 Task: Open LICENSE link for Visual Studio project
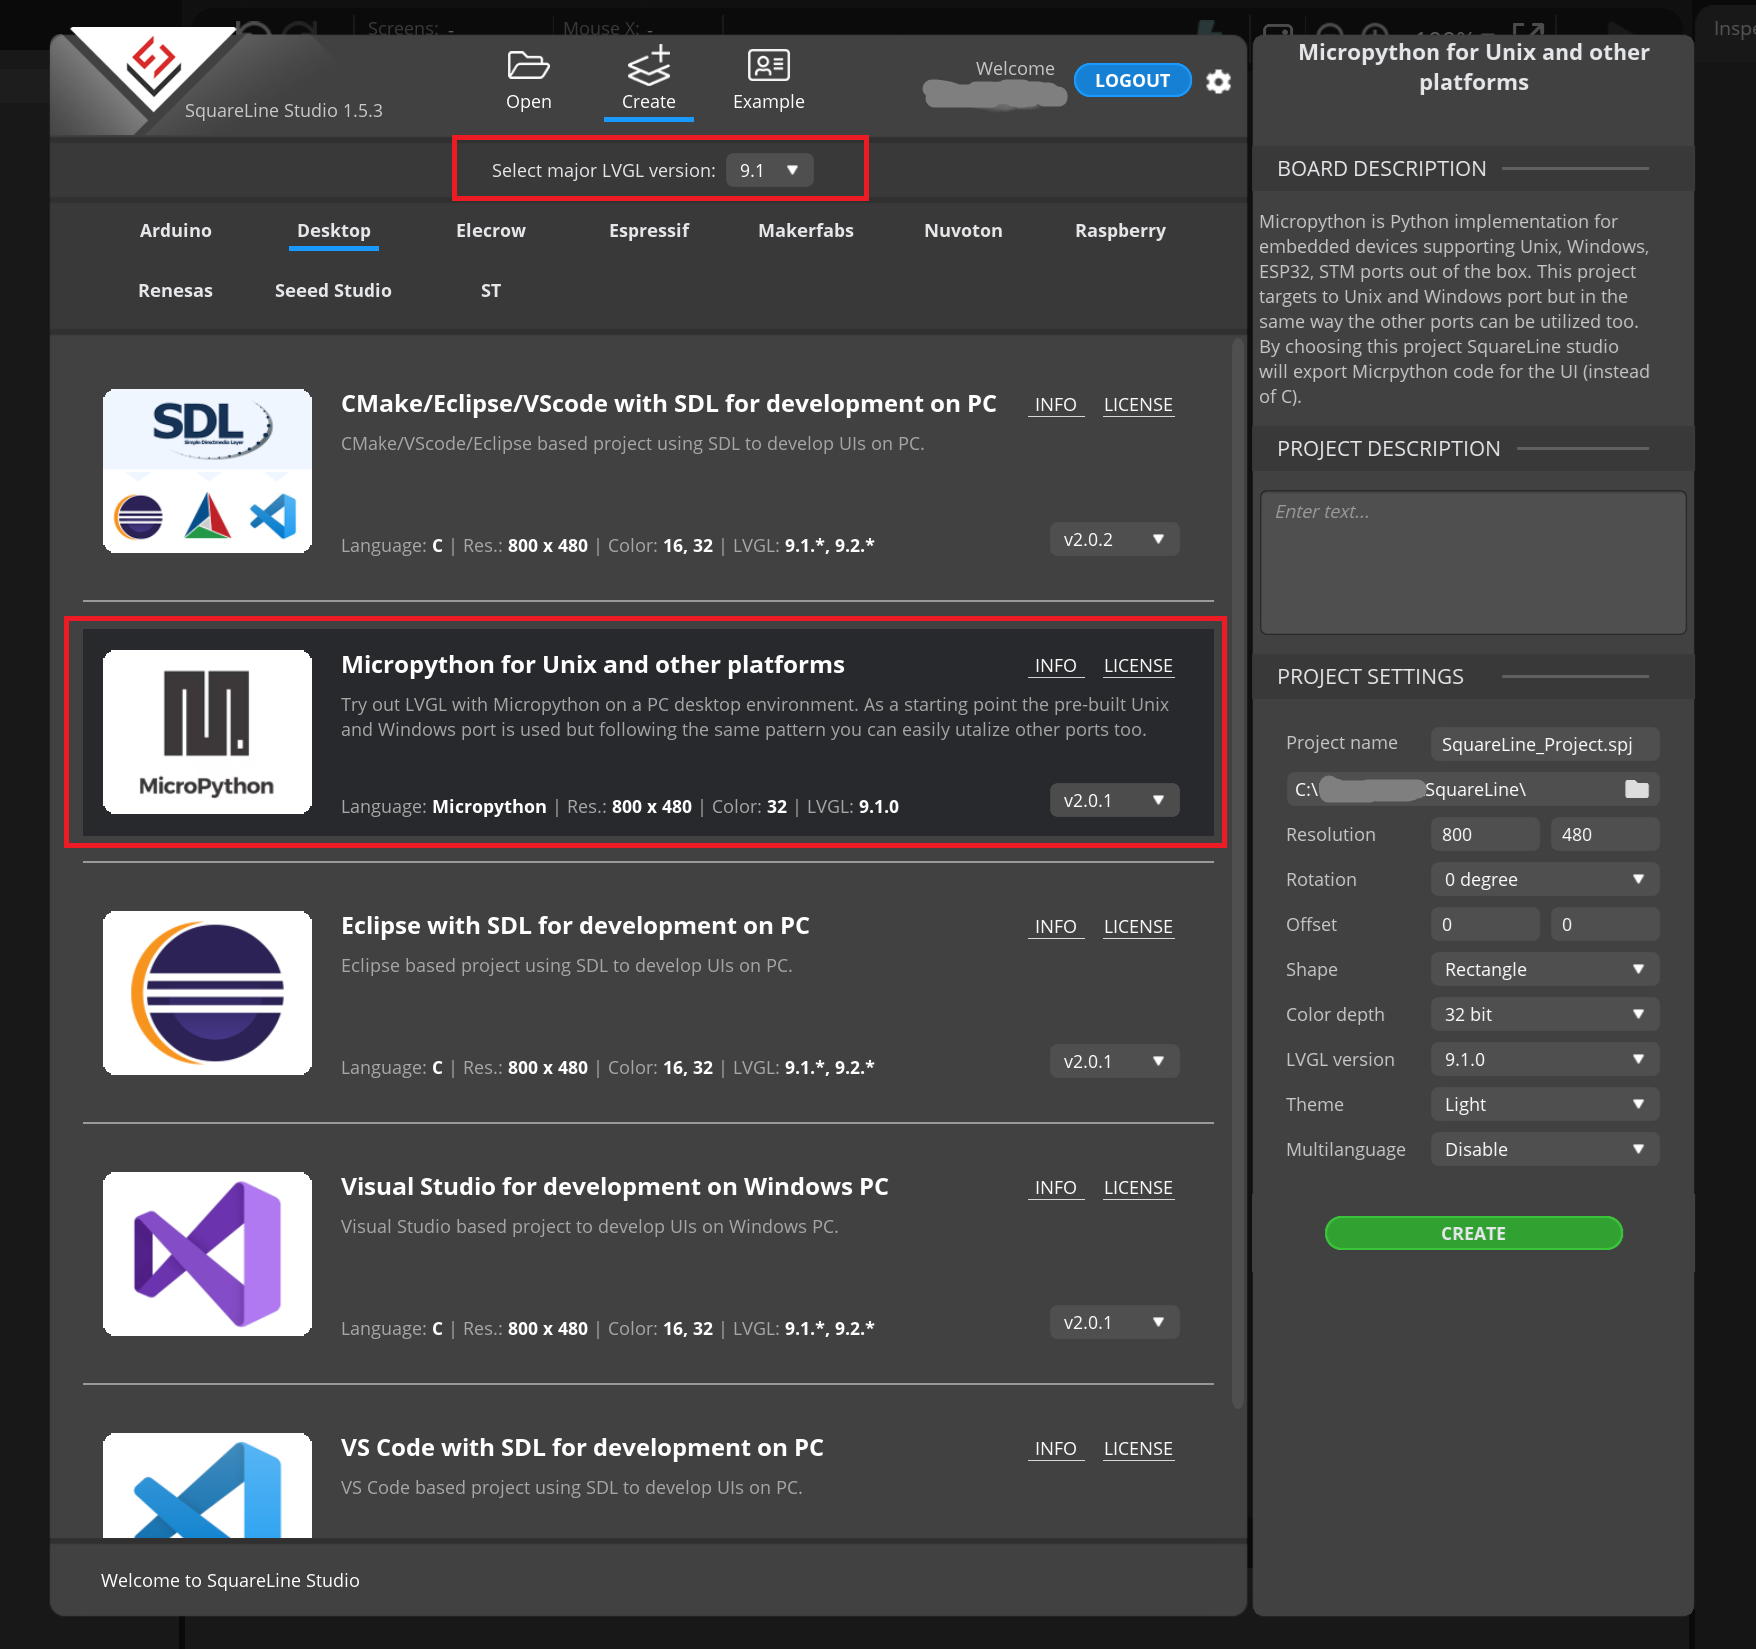[1138, 1188]
